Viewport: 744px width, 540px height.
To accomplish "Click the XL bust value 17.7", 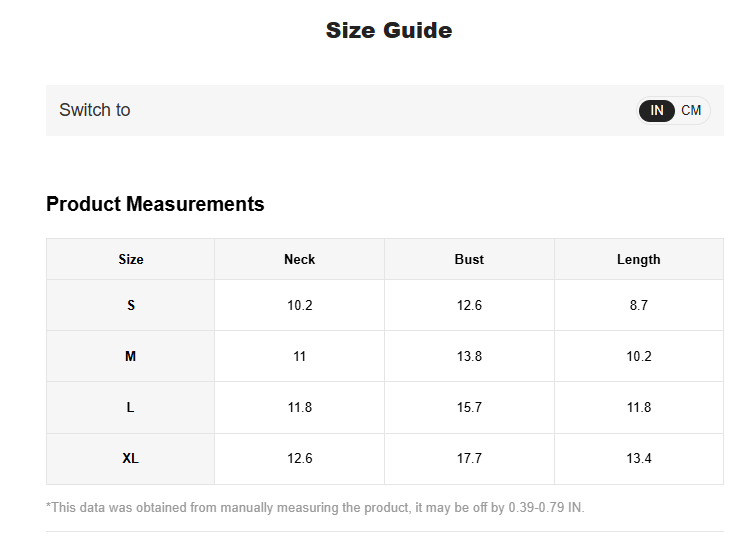I will point(469,458).
